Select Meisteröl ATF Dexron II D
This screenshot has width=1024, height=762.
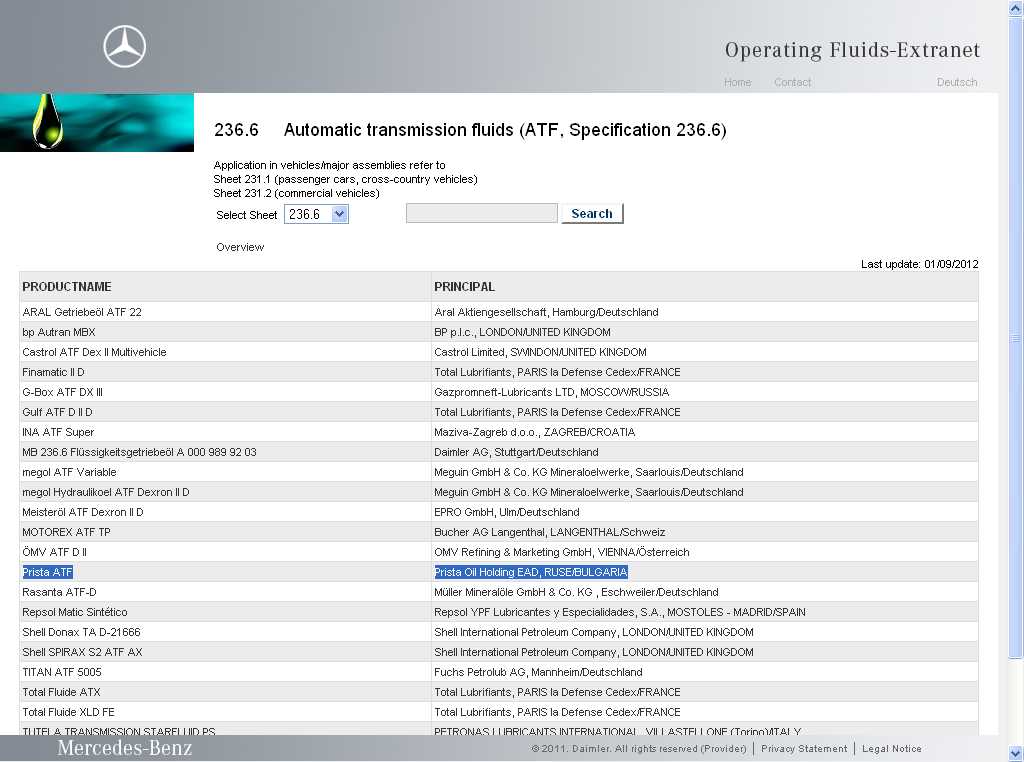pos(83,512)
